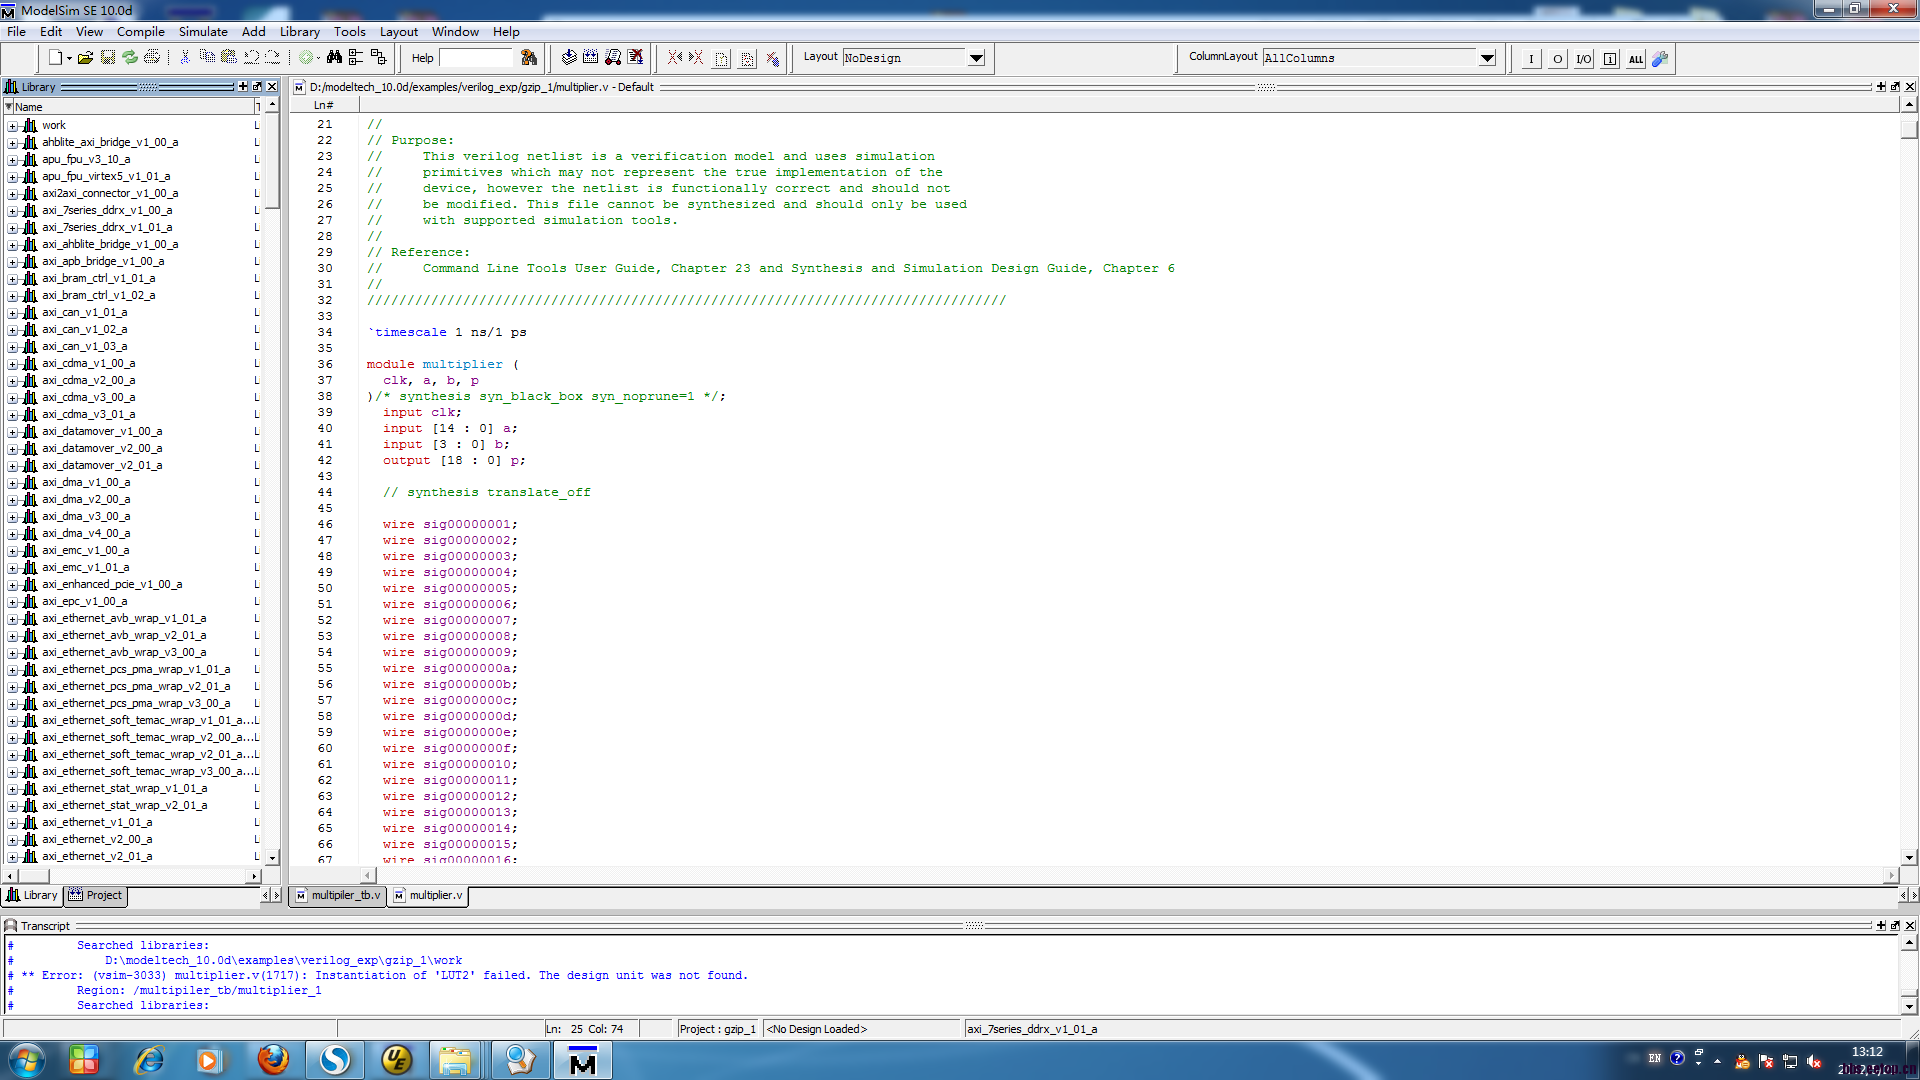Click the Simulate toolbar icon

pyautogui.click(x=613, y=58)
